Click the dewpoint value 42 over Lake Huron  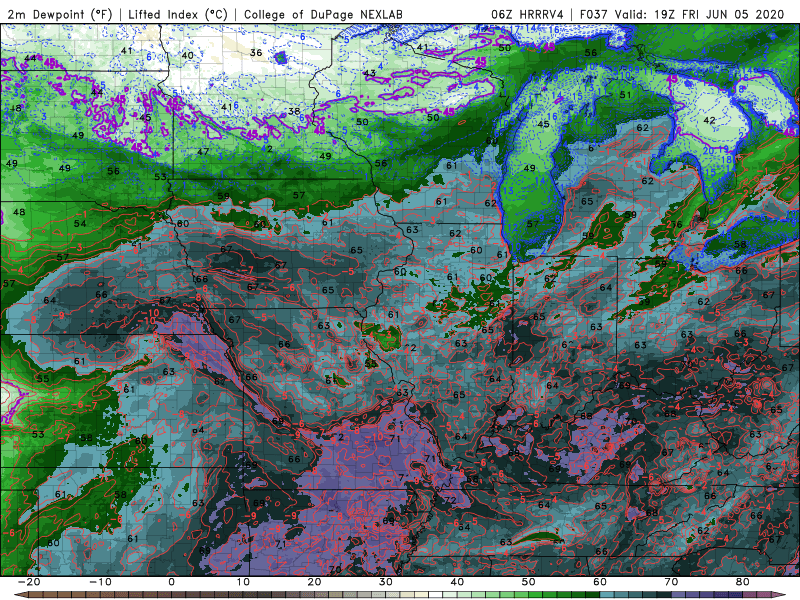[709, 120]
